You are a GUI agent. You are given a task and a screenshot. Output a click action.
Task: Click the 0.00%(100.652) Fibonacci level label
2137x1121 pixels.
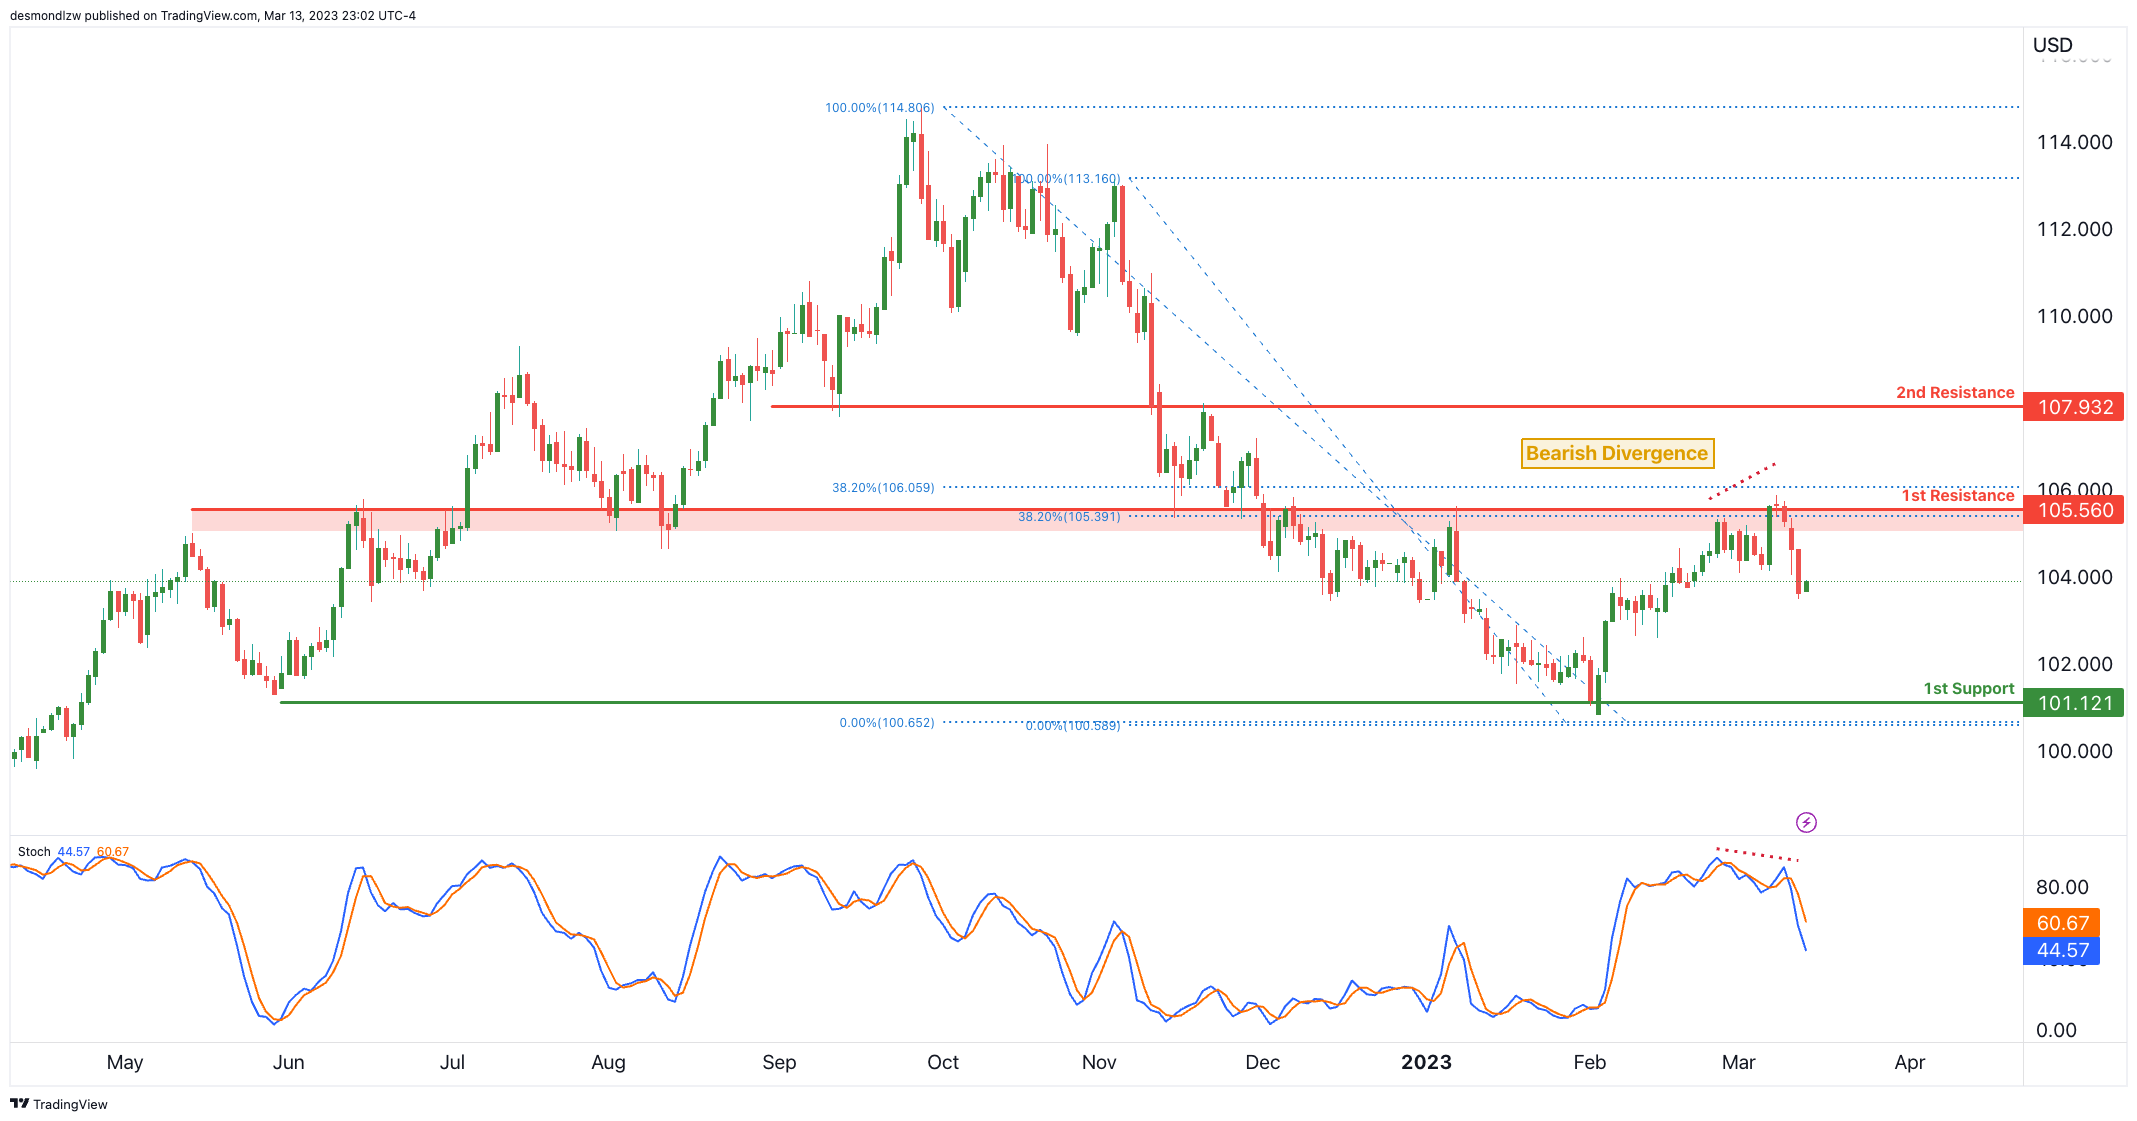(886, 722)
